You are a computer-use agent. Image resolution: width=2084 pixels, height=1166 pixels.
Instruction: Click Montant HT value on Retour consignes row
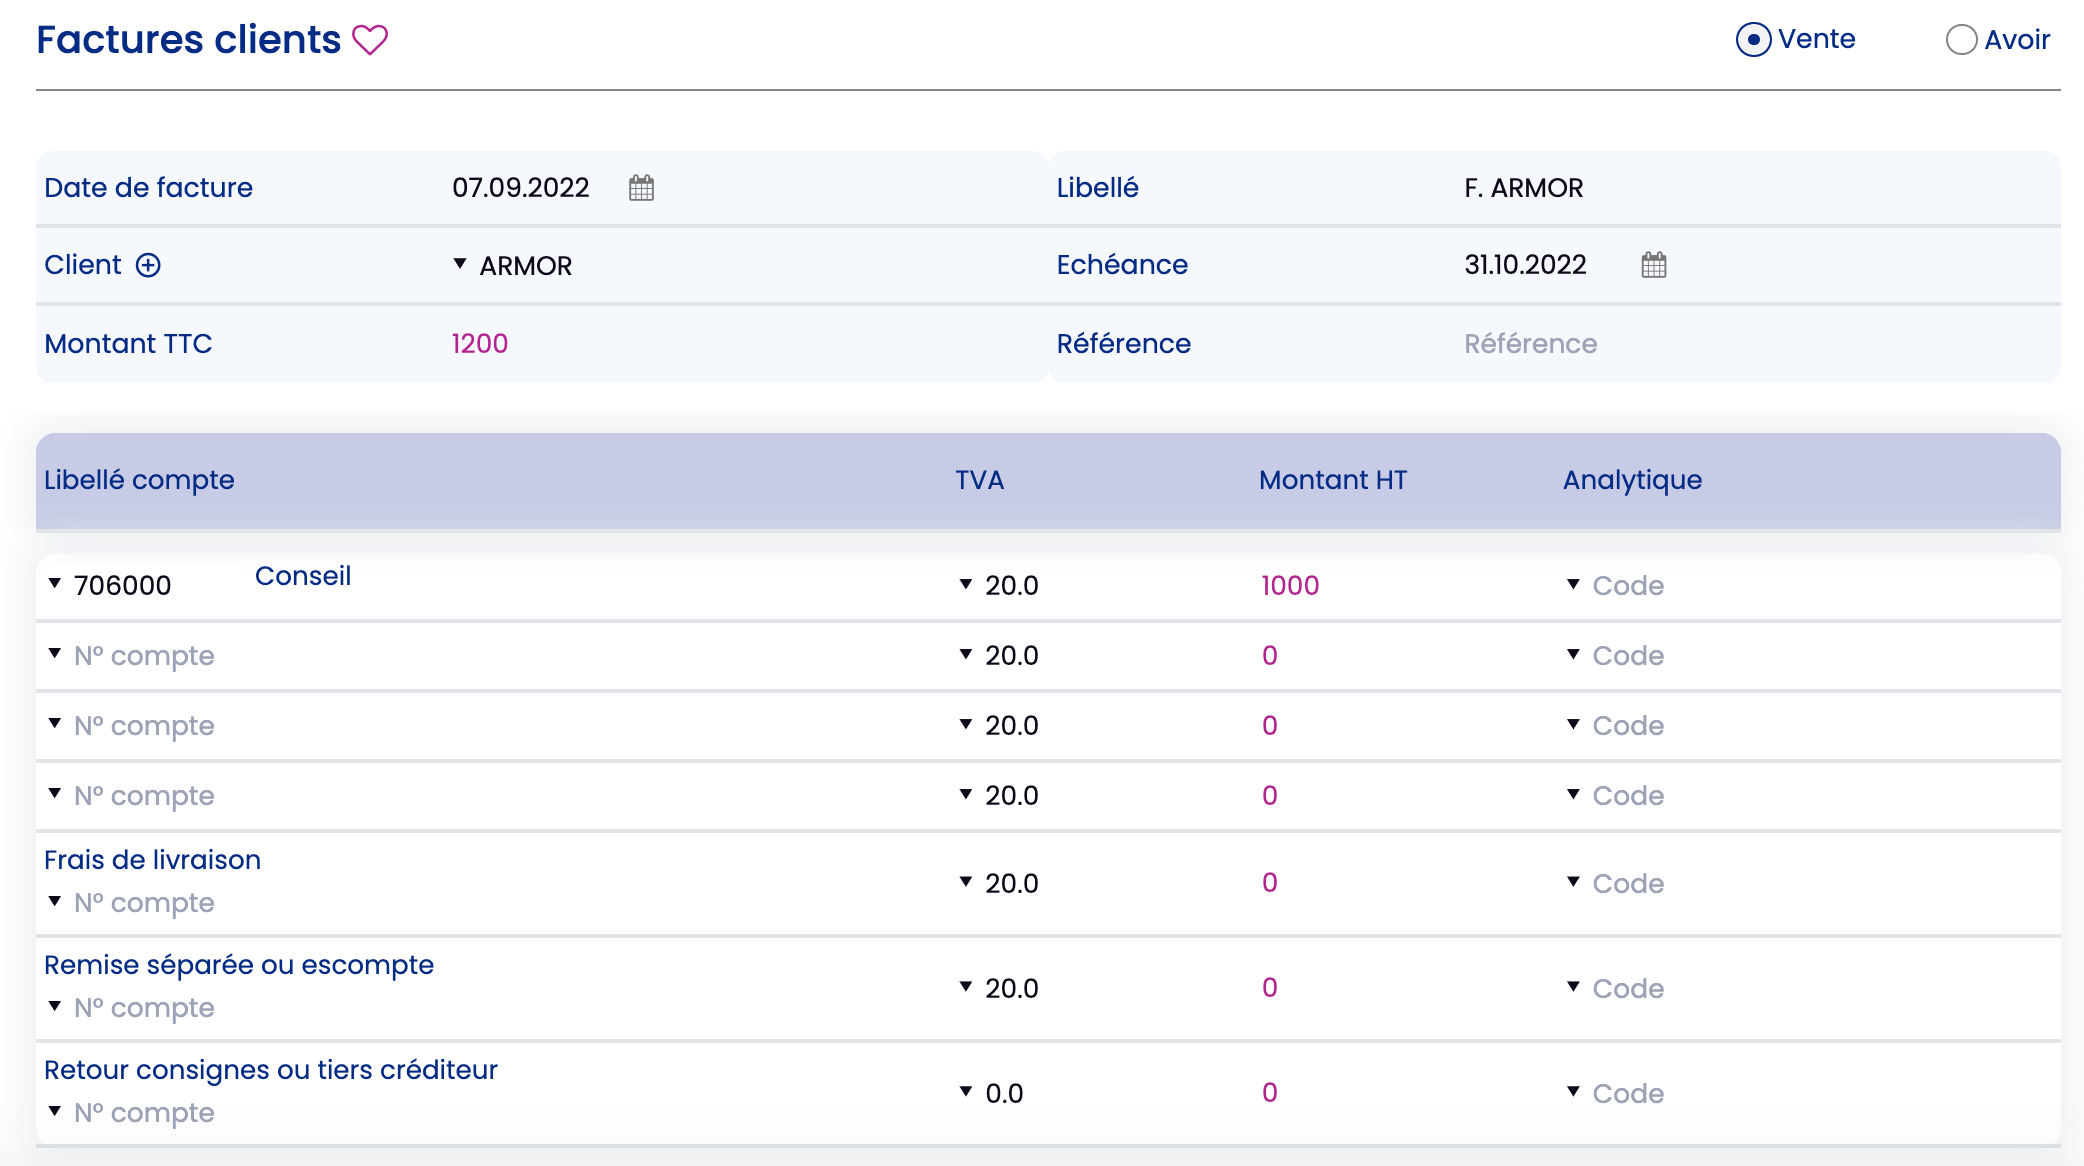coord(1269,1093)
